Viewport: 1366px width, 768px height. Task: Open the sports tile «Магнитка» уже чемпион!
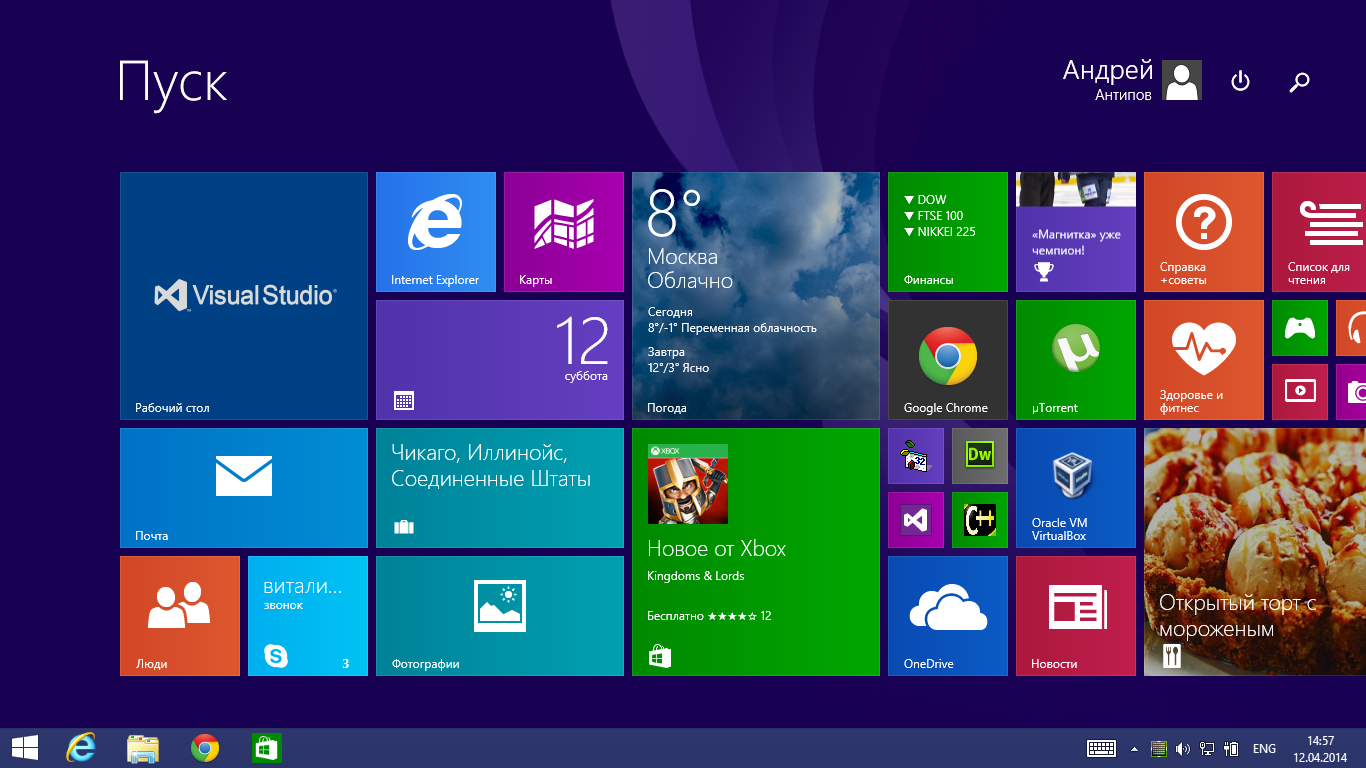click(1076, 232)
